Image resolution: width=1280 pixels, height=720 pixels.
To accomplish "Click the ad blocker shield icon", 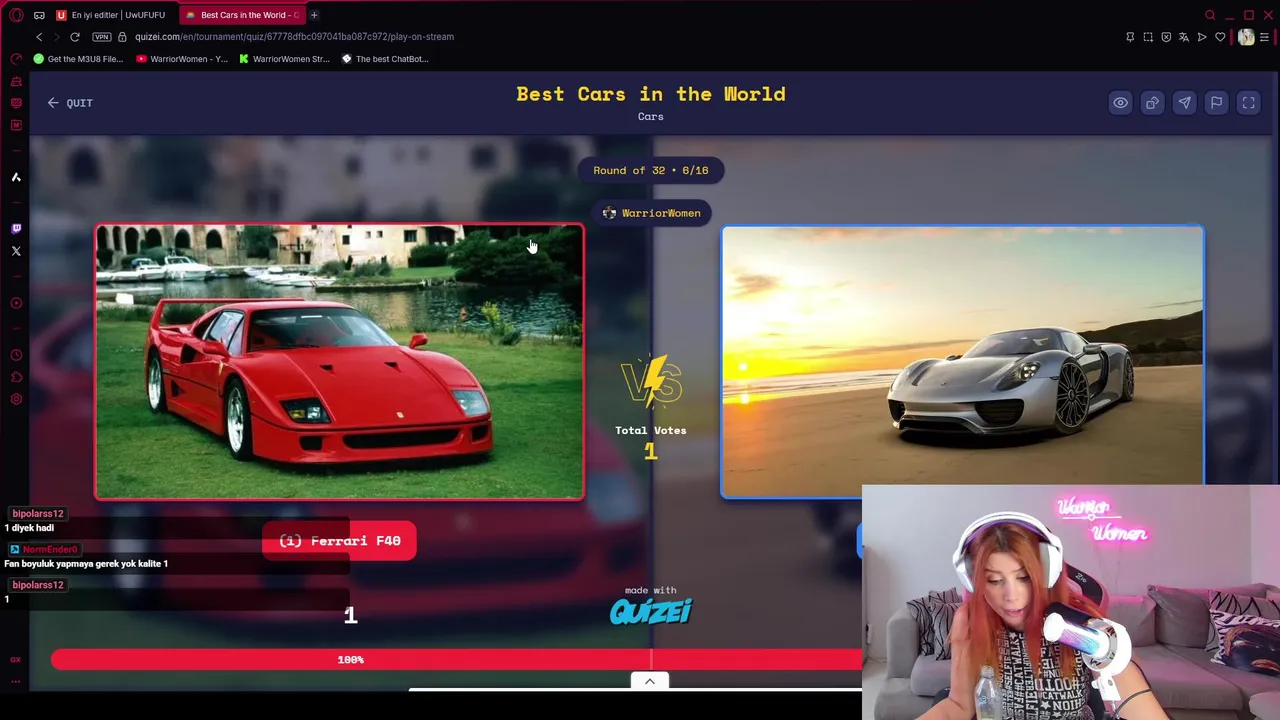I will (x=1166, y=37).
